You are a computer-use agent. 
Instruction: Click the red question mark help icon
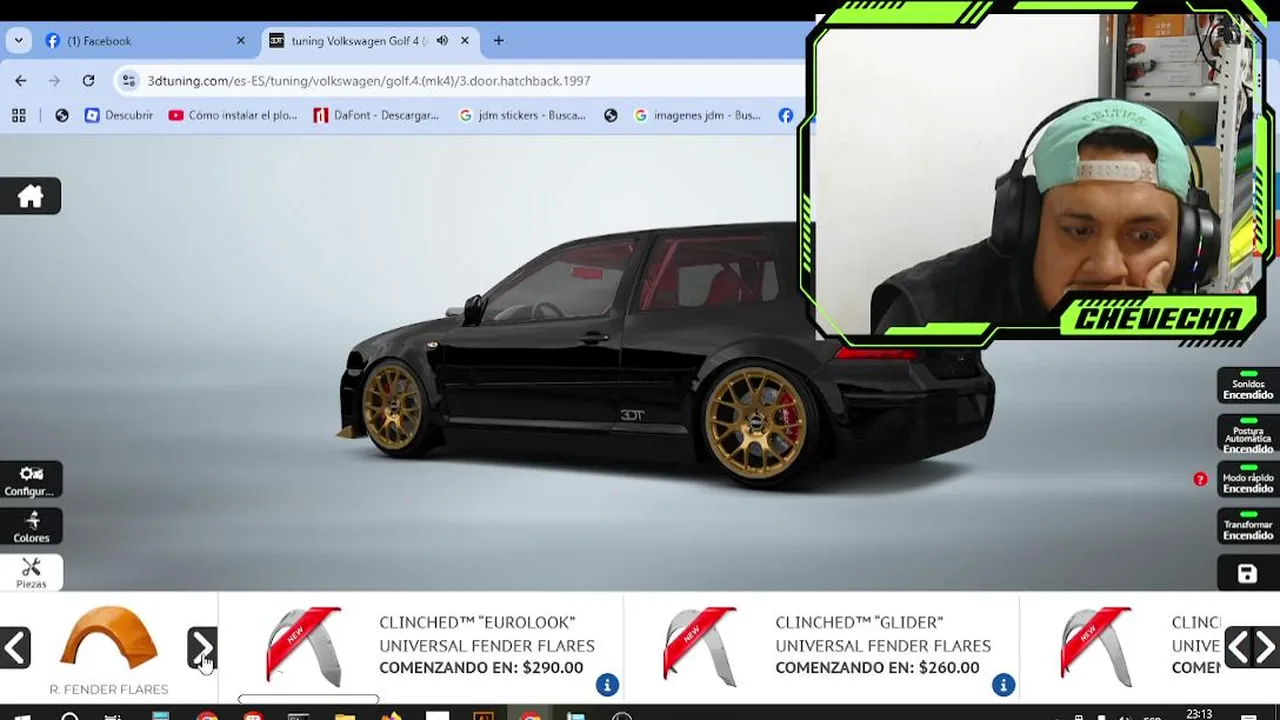tap(1200, 479)
